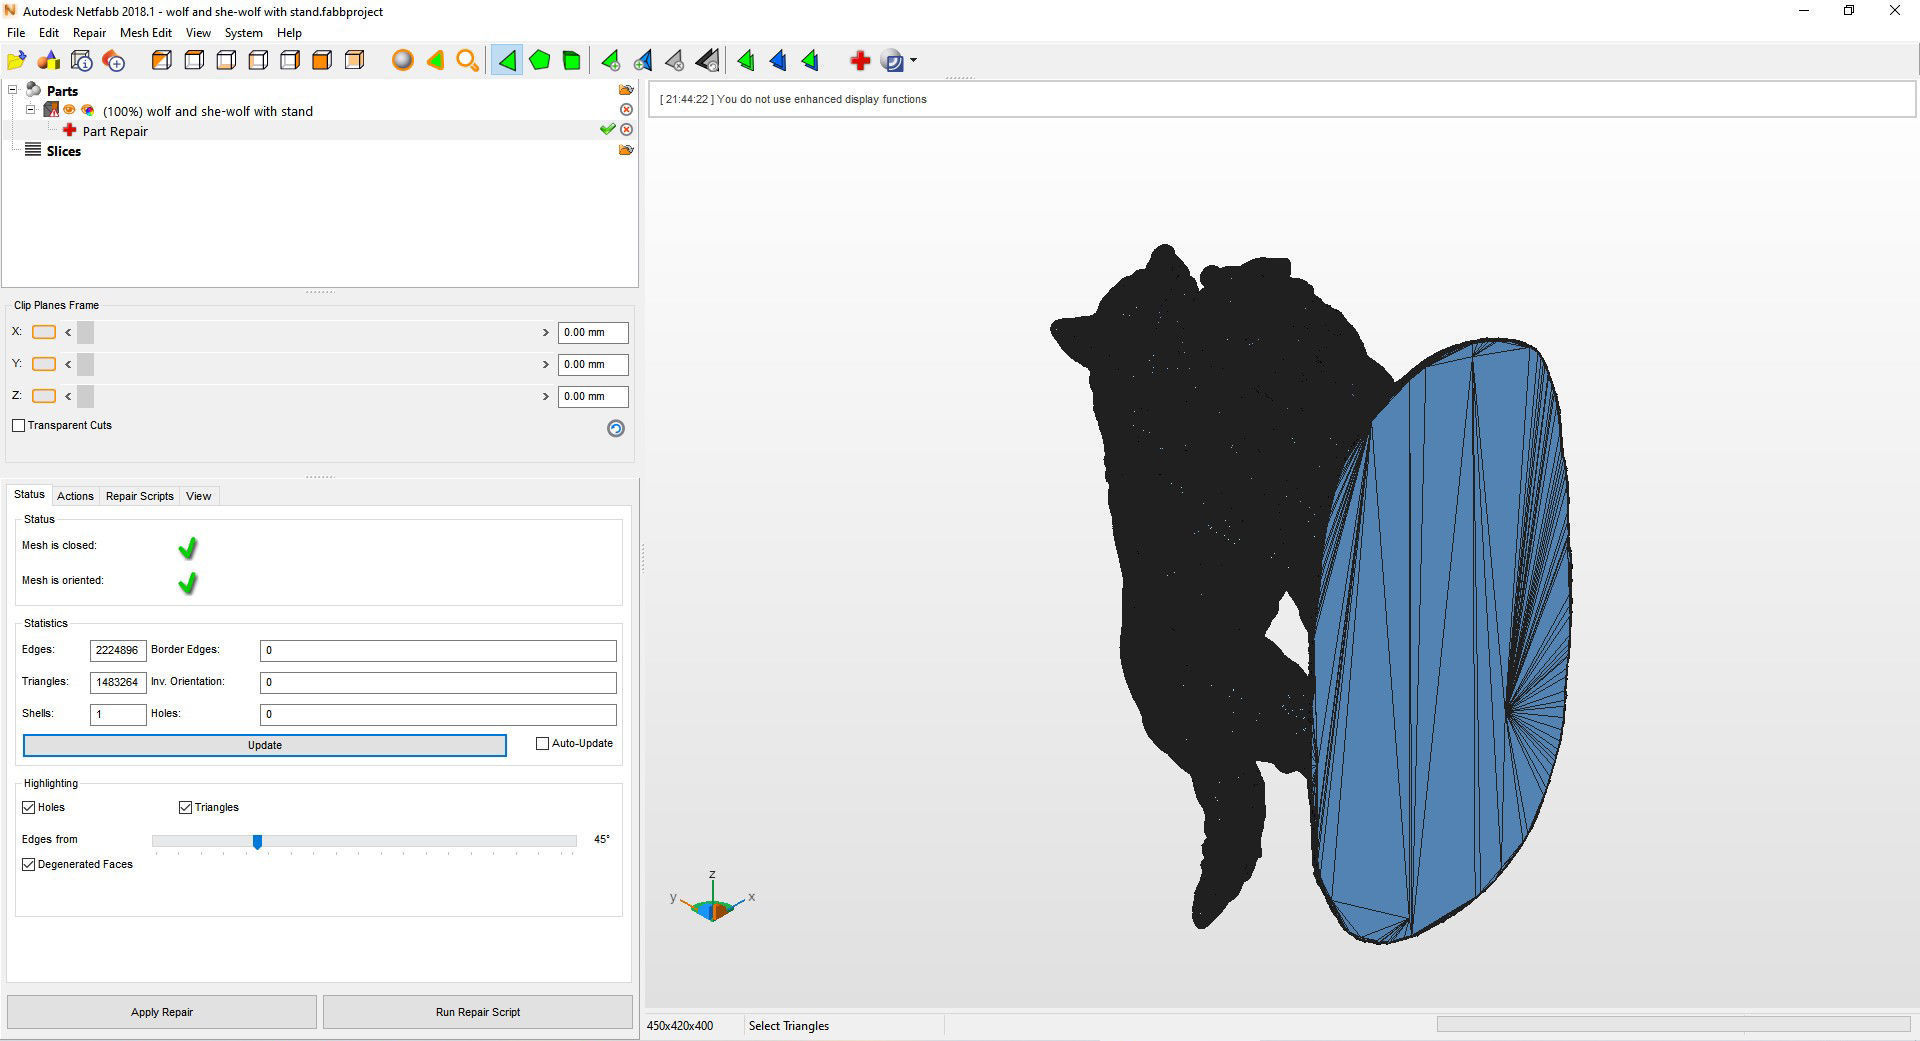Click the solid blue triangle icon
The width and height of the screenshot is (1920, 1041).
coord(778,61)
